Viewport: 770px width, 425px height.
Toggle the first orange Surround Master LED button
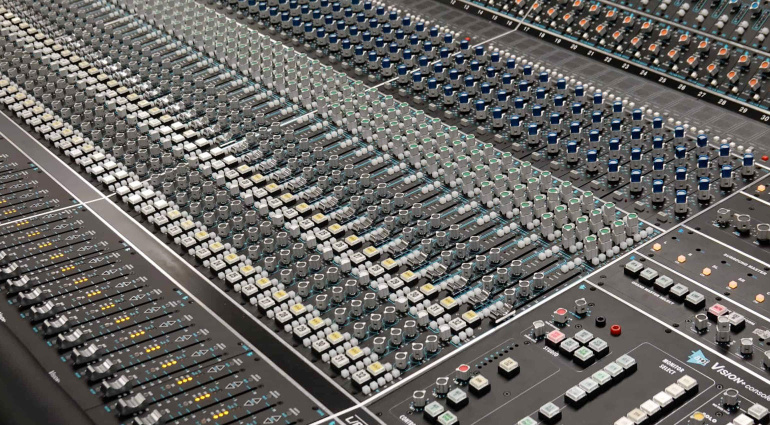657,247
